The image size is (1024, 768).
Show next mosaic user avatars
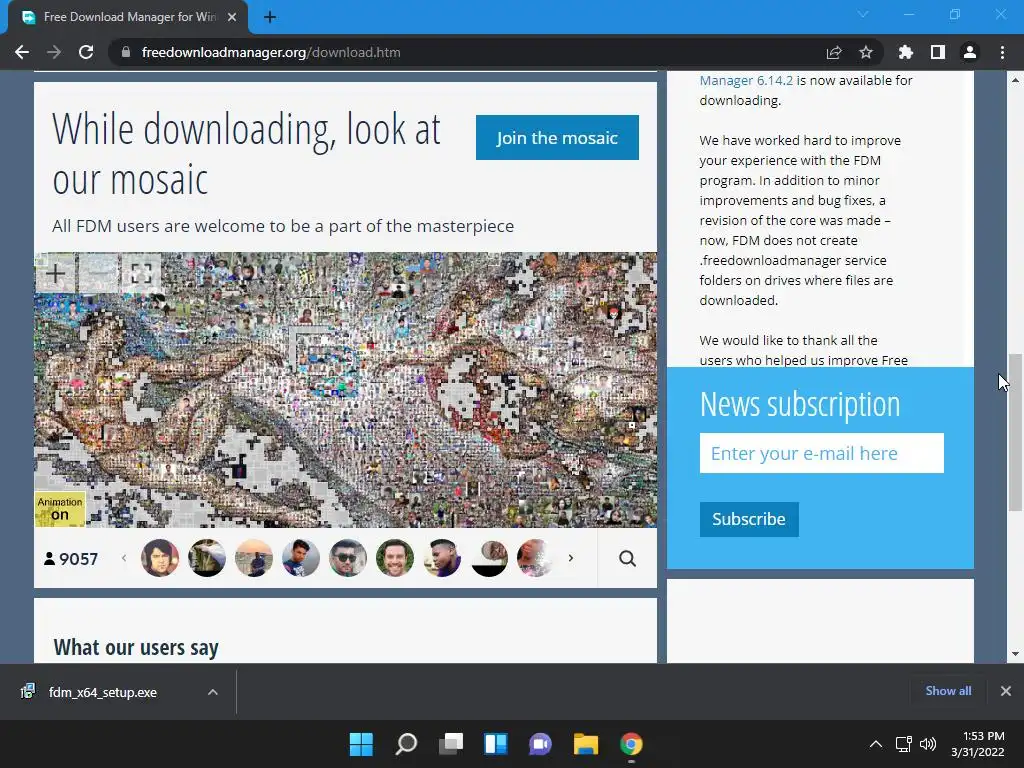571,558
